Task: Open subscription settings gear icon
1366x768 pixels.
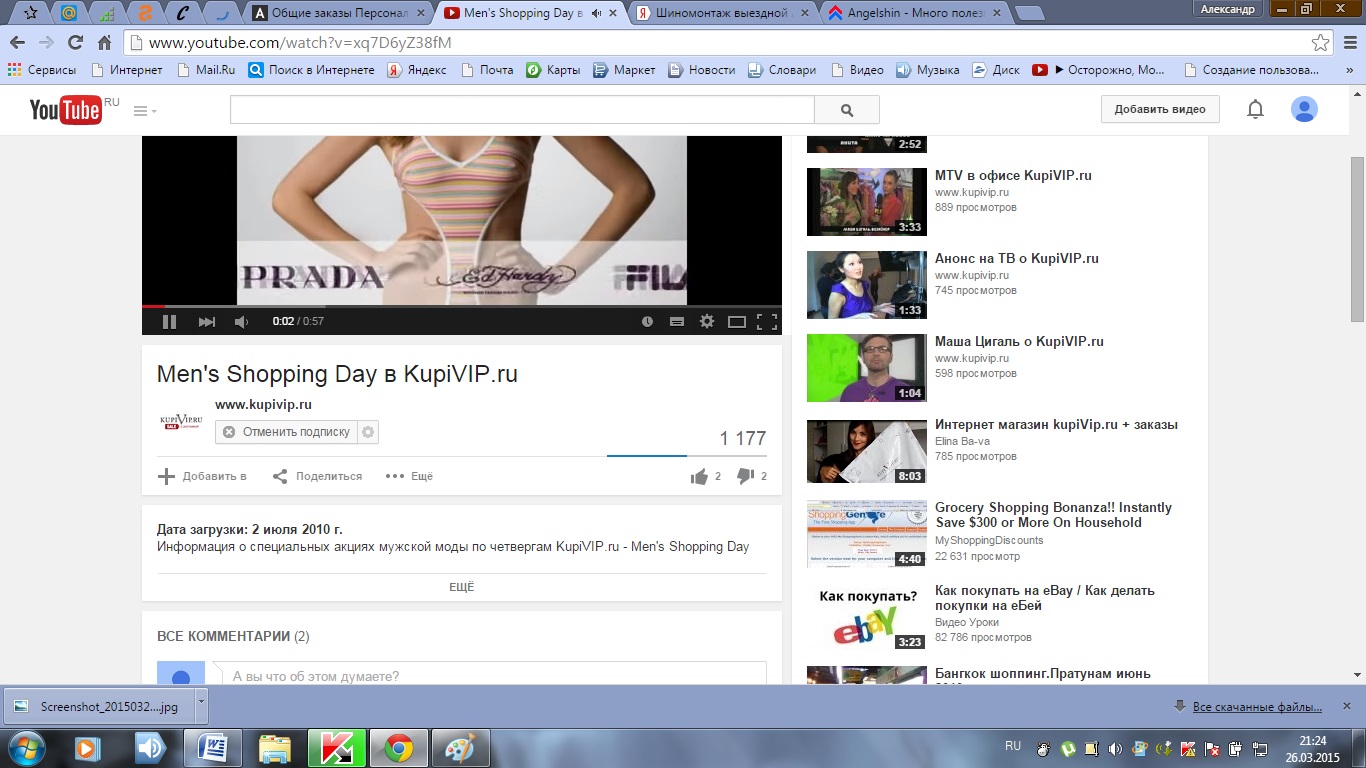Action: (368, 432)
